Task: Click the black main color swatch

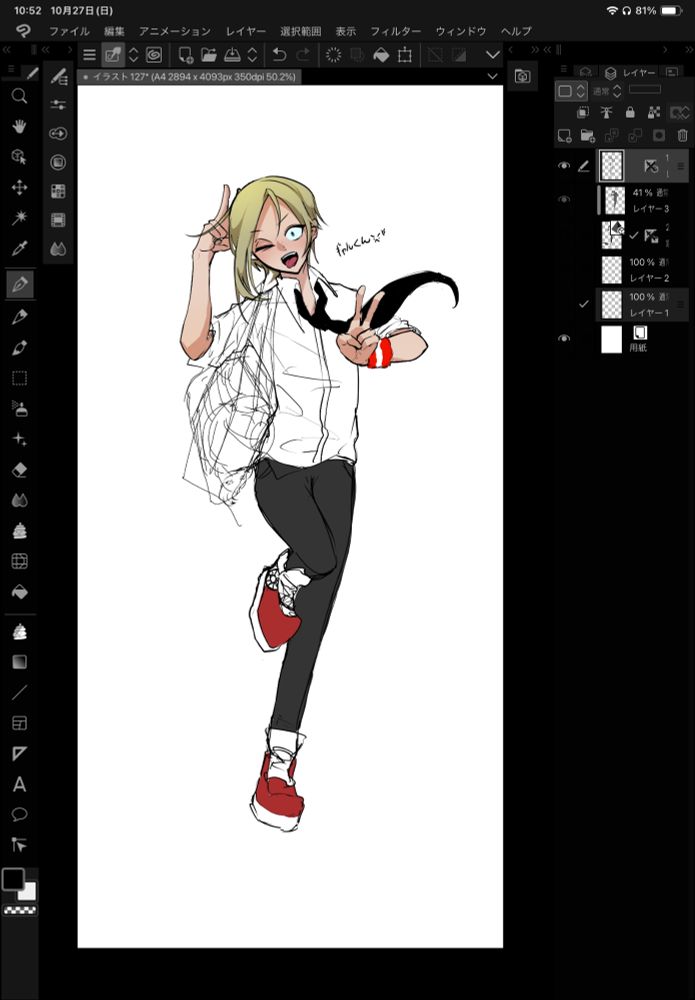Action: [x=13, y=879]
